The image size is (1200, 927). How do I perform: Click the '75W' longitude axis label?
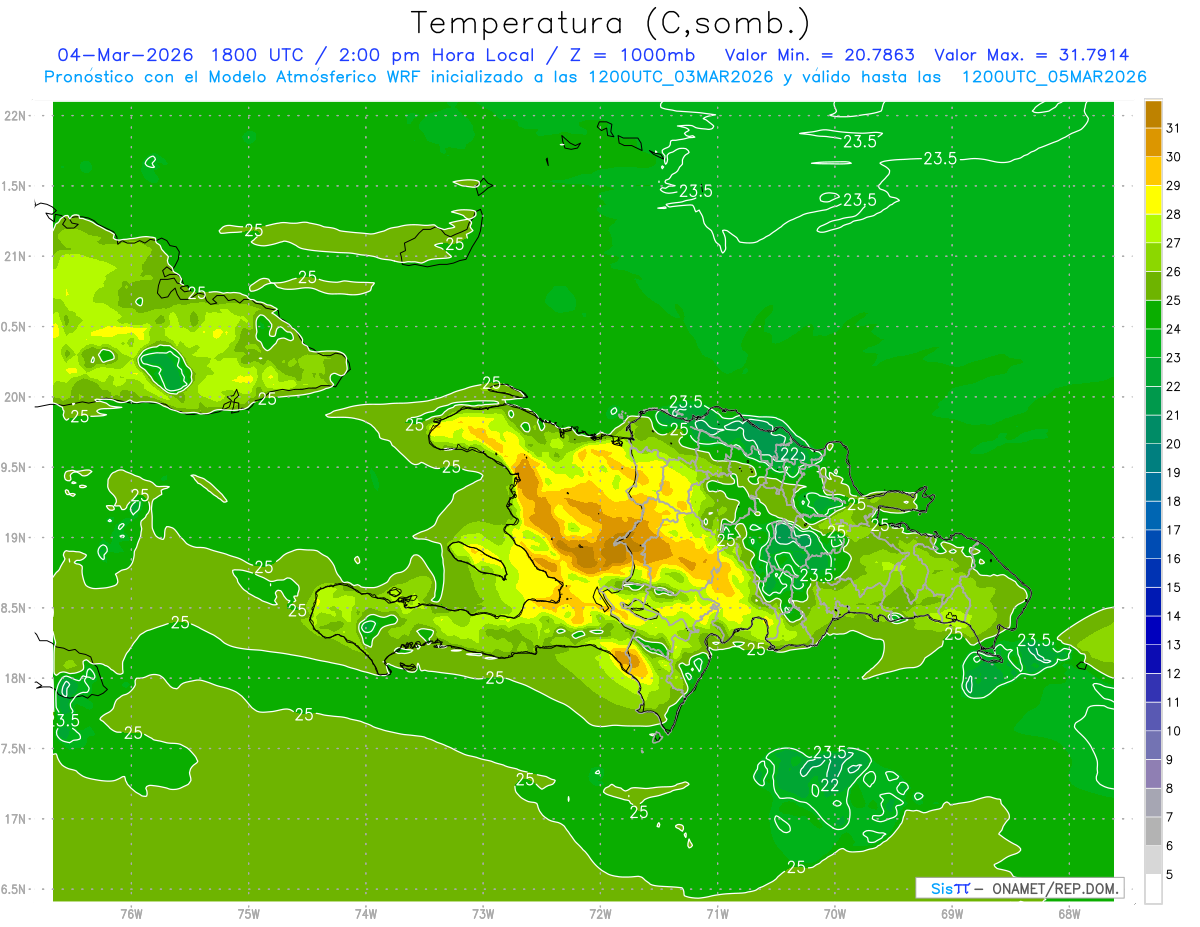pyautogui.click(x=249, y=914)
